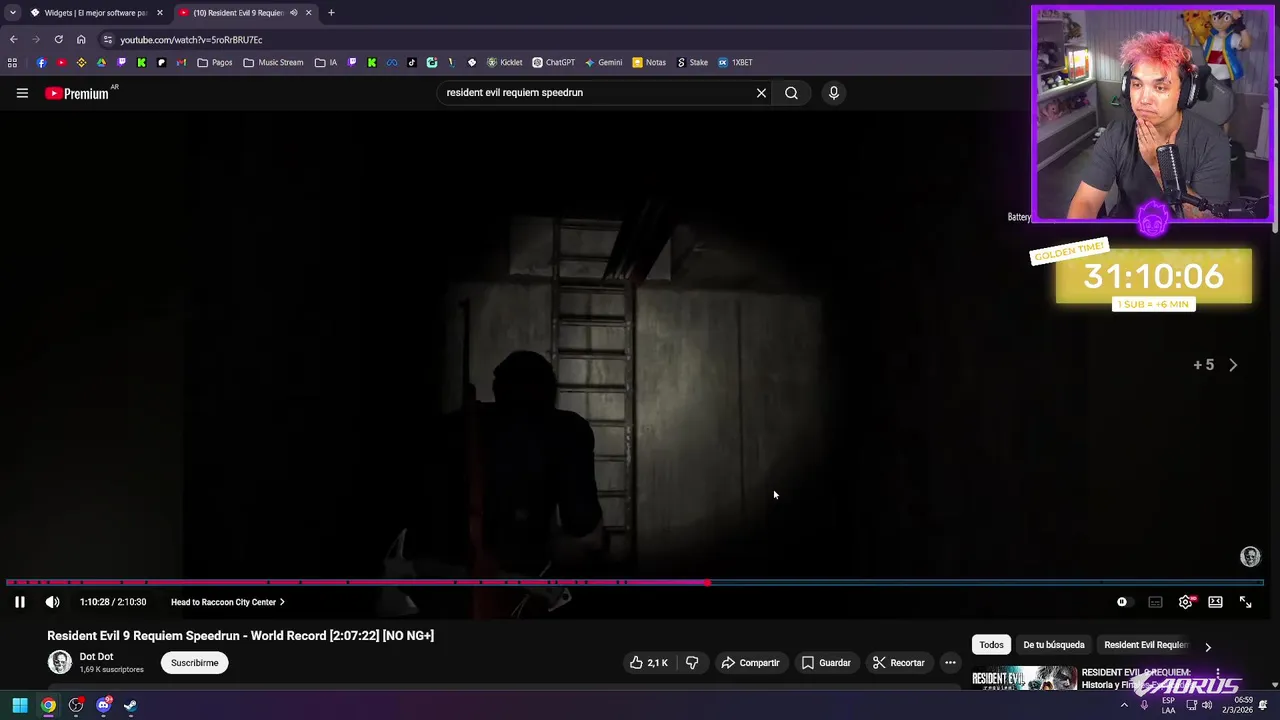This screenshot has width=1280, height=720.
Task: Expand the Pagos bookmark folder
Action: point(215,62)
